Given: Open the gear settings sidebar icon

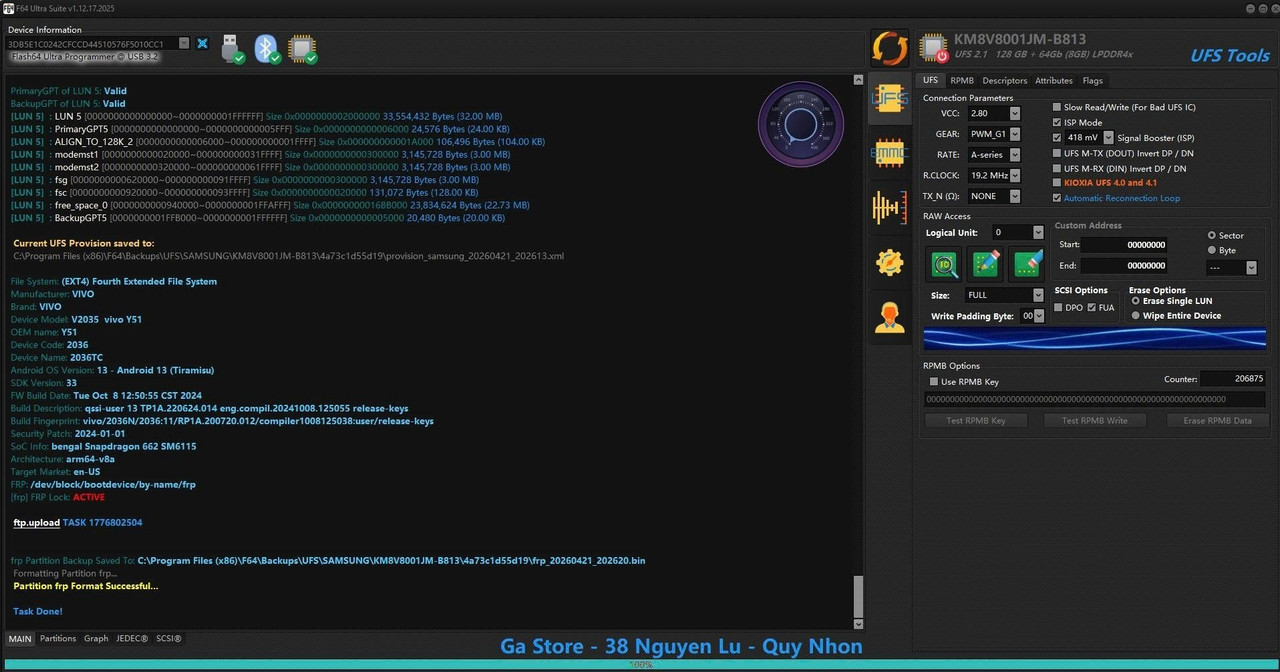Looking at the screenshot, I should (x=889, y=262).
